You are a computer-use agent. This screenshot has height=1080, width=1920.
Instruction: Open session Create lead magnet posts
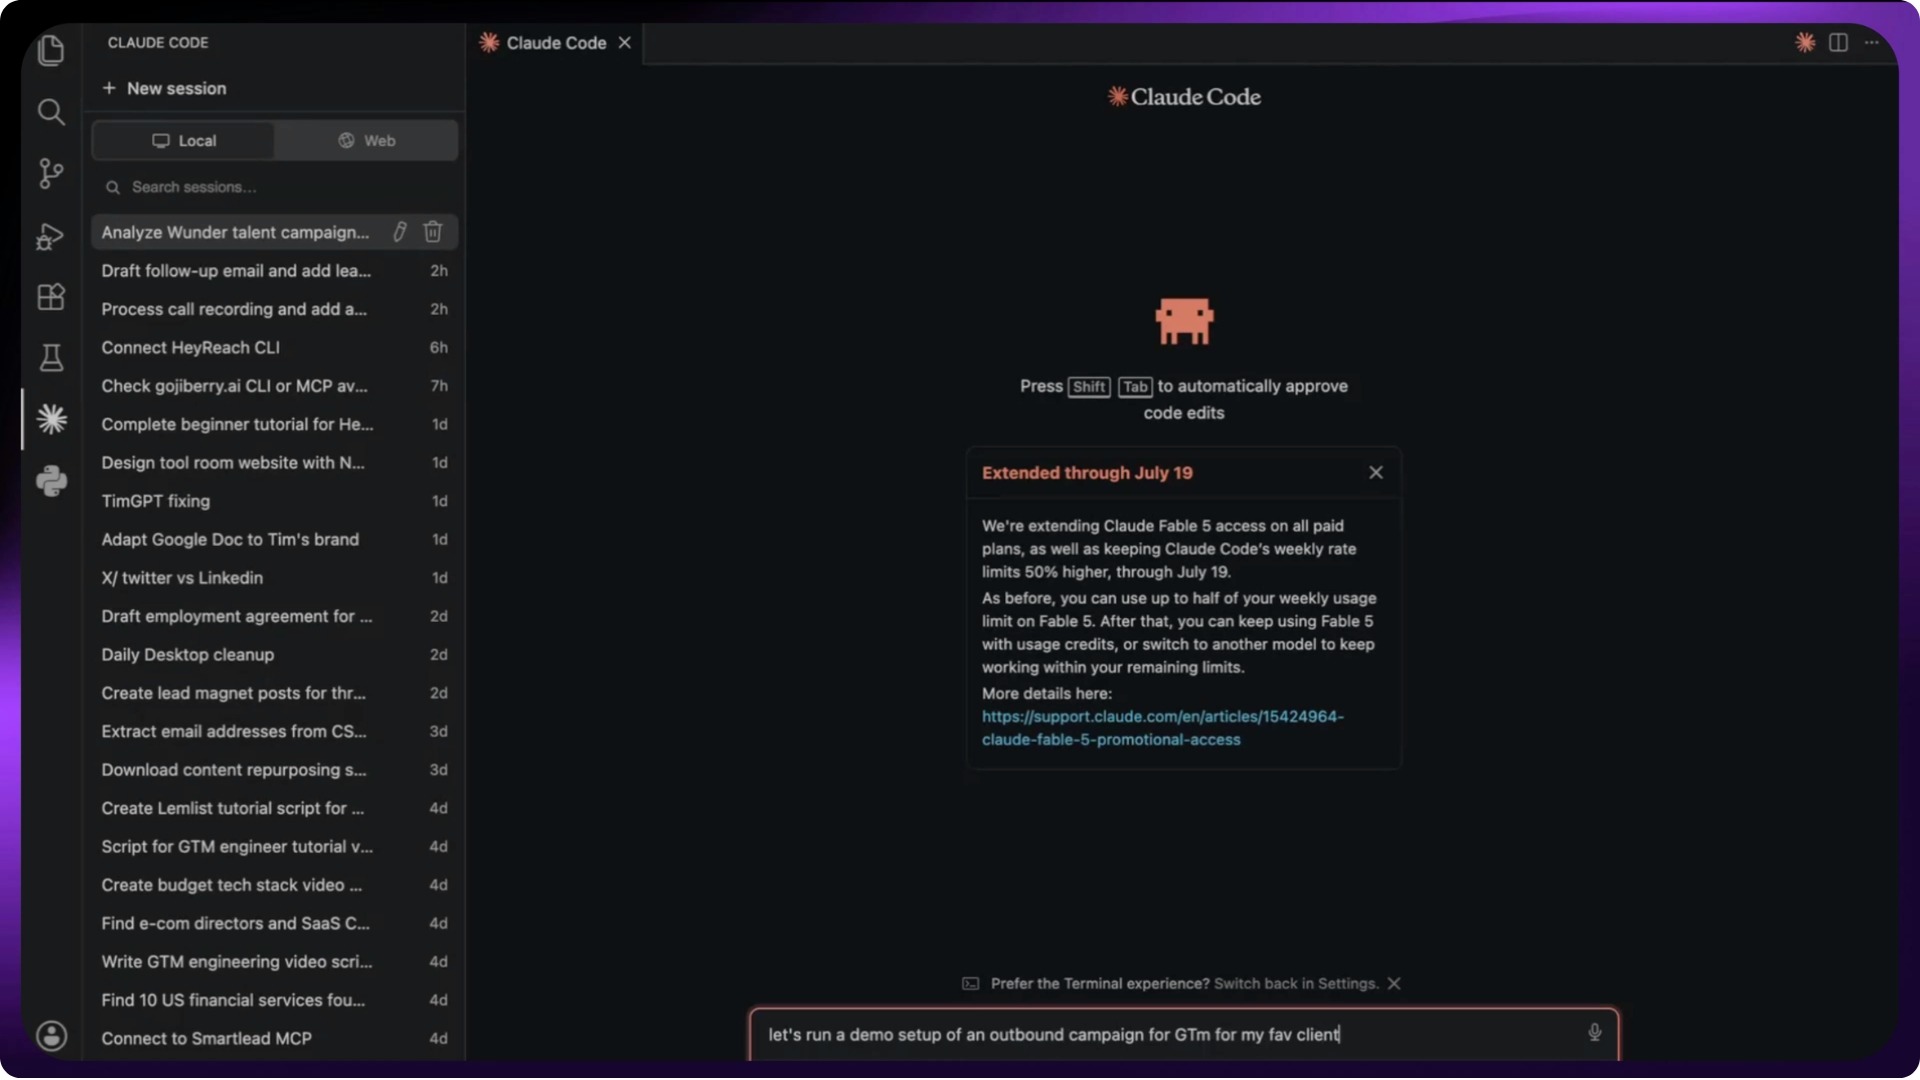pos(275,693)
